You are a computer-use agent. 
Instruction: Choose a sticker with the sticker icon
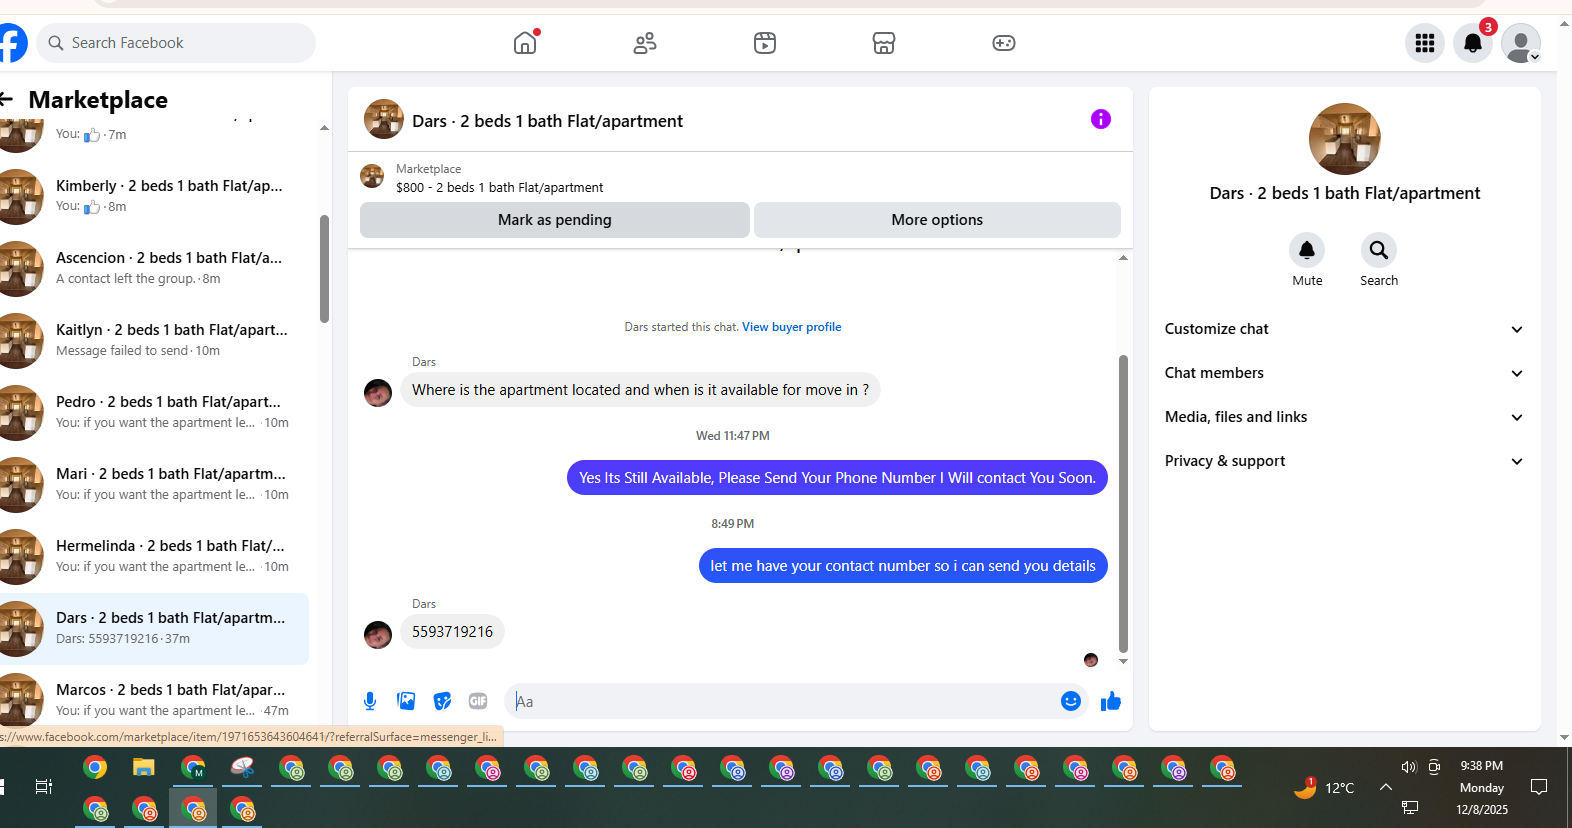click(x=442, y=701)
